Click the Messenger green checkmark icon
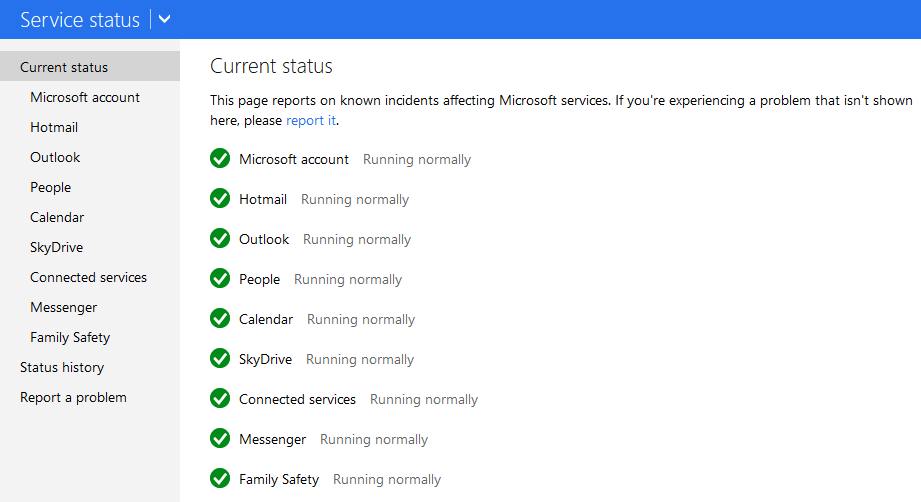Viewport: 921px width, 502px height. (220, 438)
